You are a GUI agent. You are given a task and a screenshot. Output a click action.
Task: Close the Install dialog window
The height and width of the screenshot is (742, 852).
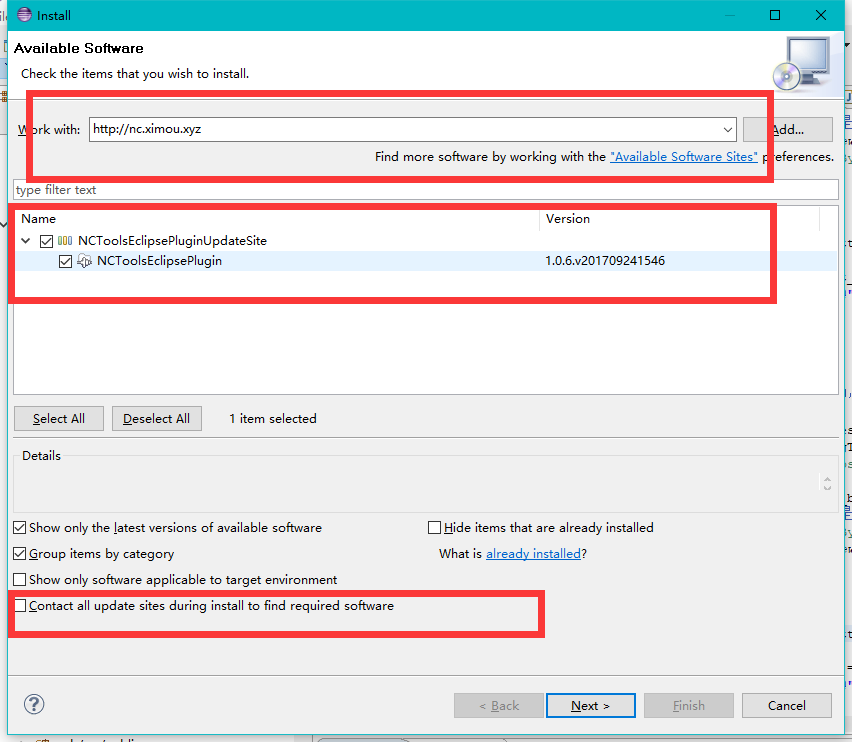click(821, 15)
